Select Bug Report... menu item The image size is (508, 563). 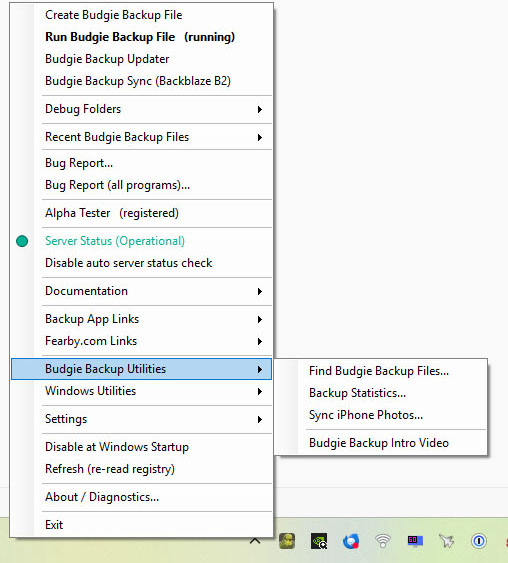[141, 163]
